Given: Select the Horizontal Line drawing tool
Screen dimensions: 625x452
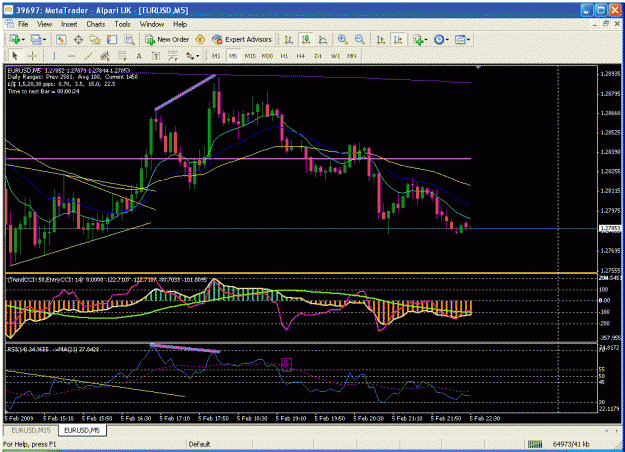Looking at the screenshot, I should (x=71, y=56).
